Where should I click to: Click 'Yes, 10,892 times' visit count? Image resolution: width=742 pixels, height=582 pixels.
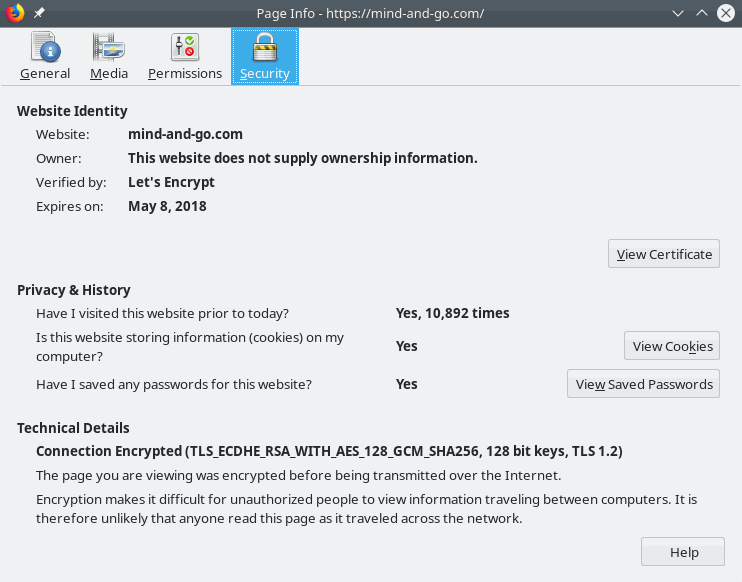452,313
